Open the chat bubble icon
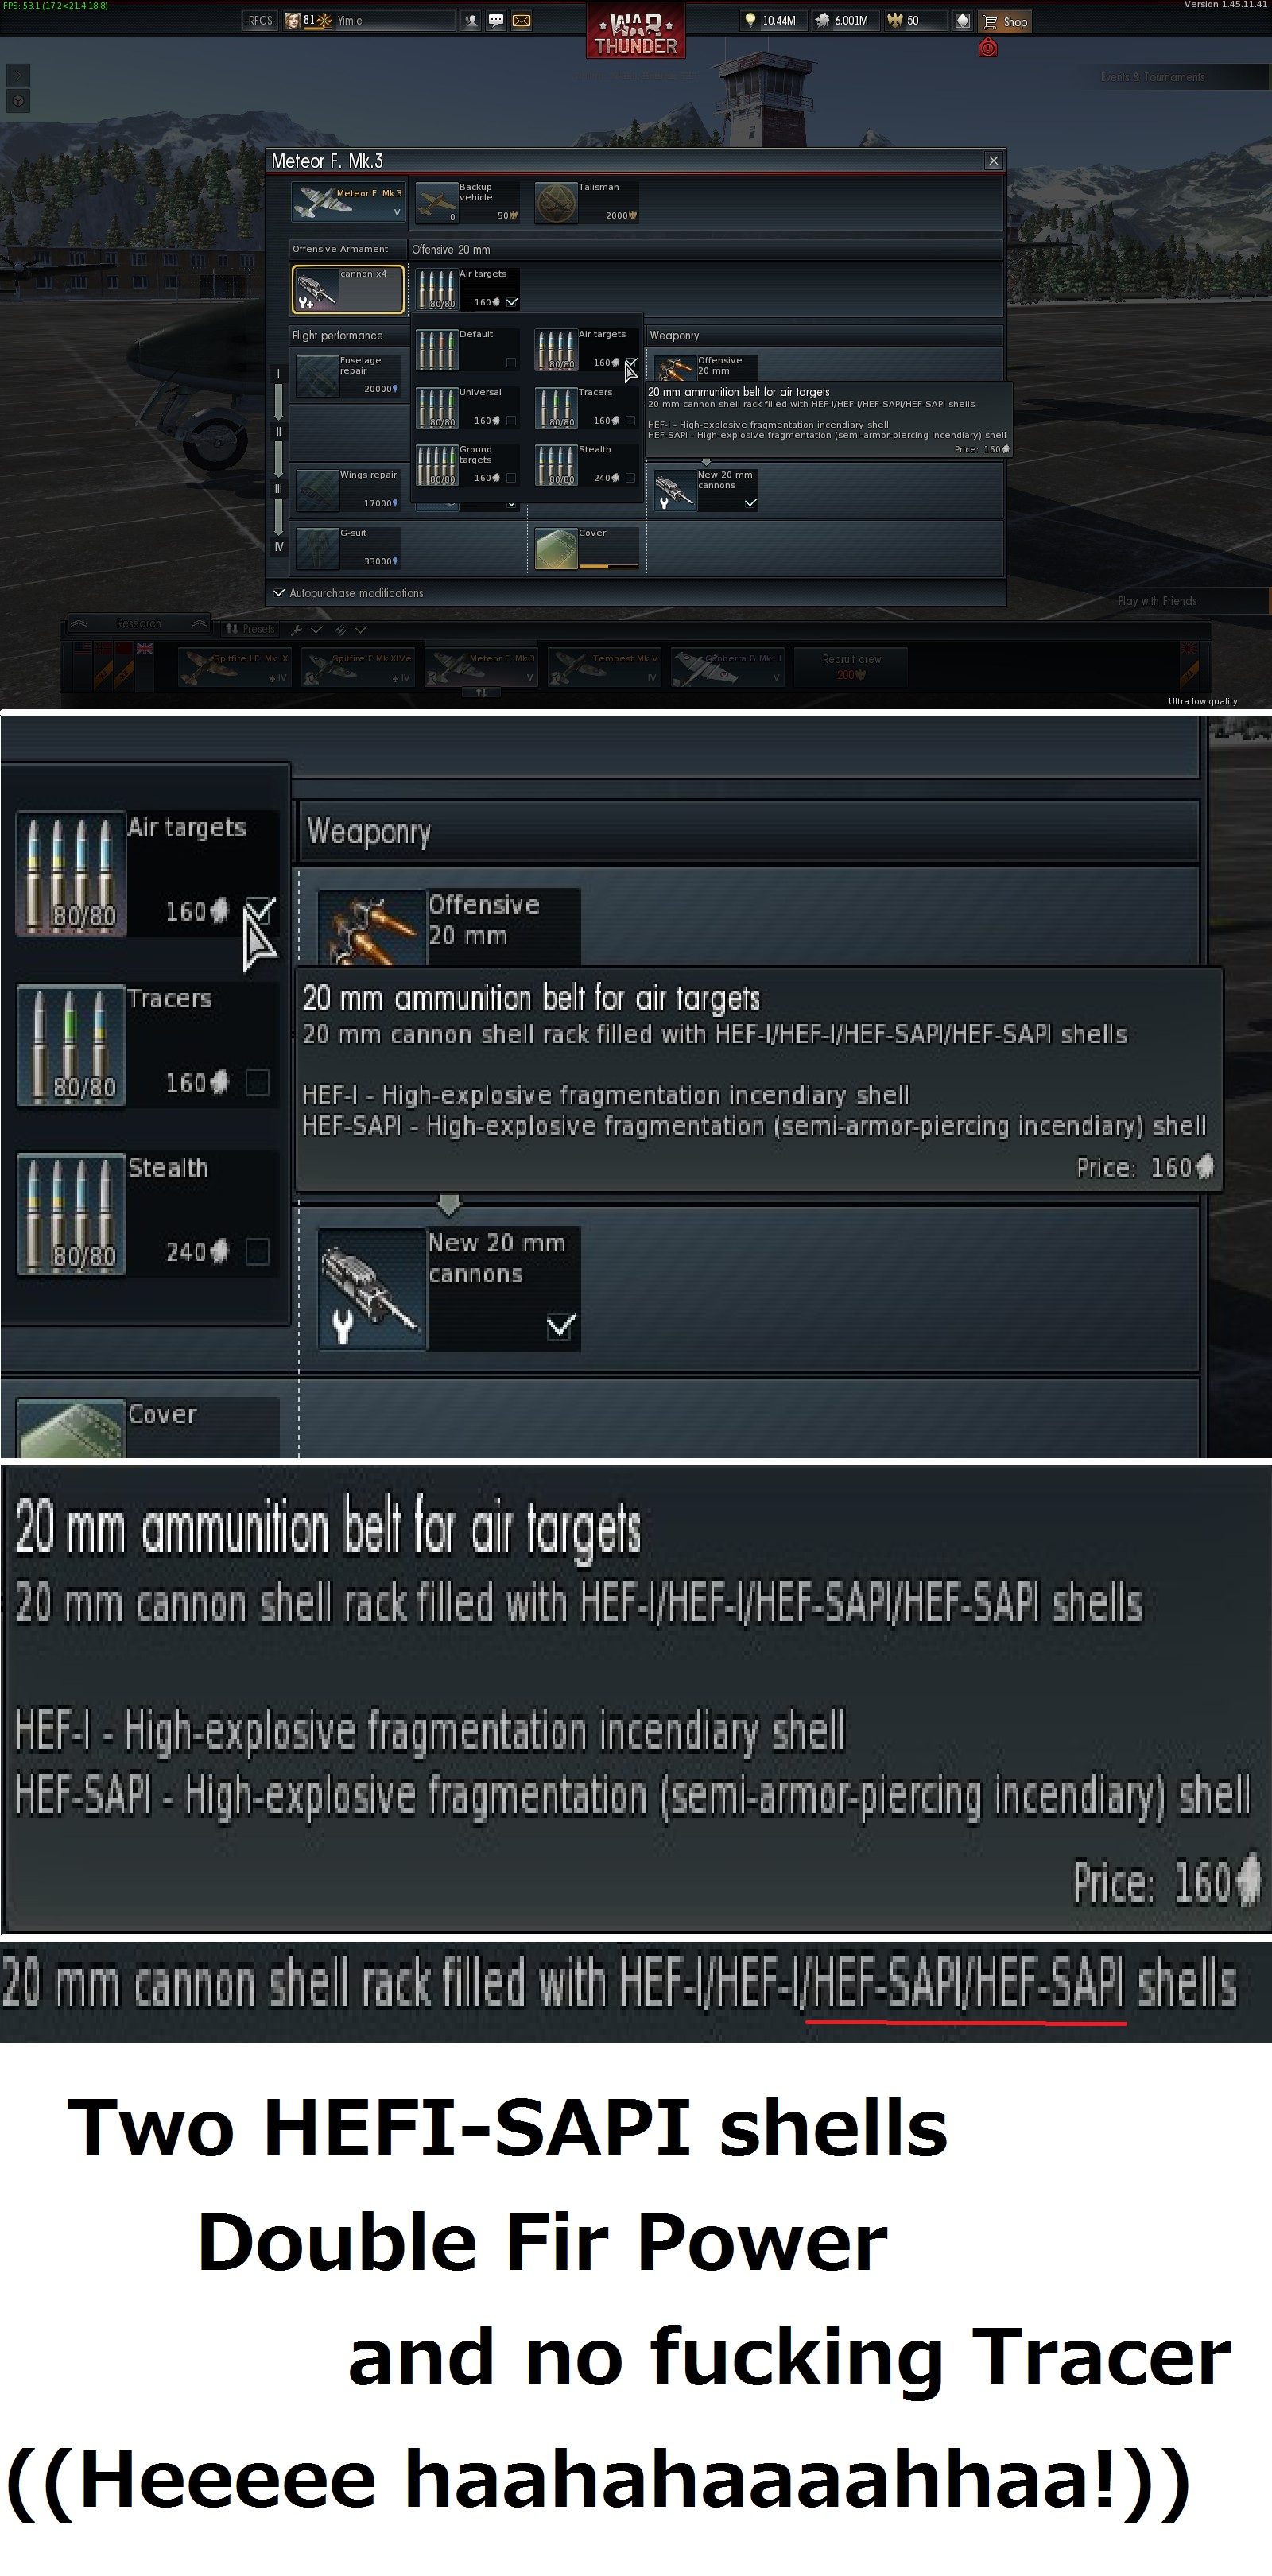1272x2576 pixels. click(x=496, y=21)
